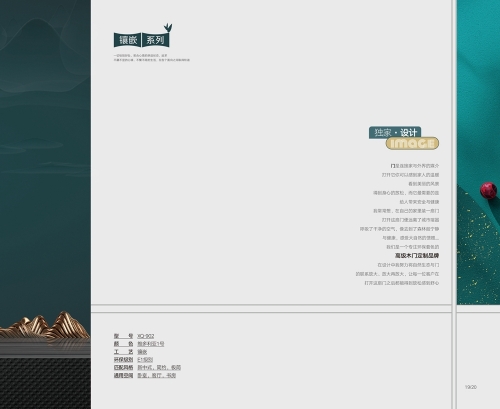This screenshot has height=409, width=500.
Task: Click the first paragraph line starting with 门
Action: click(415, 166)
